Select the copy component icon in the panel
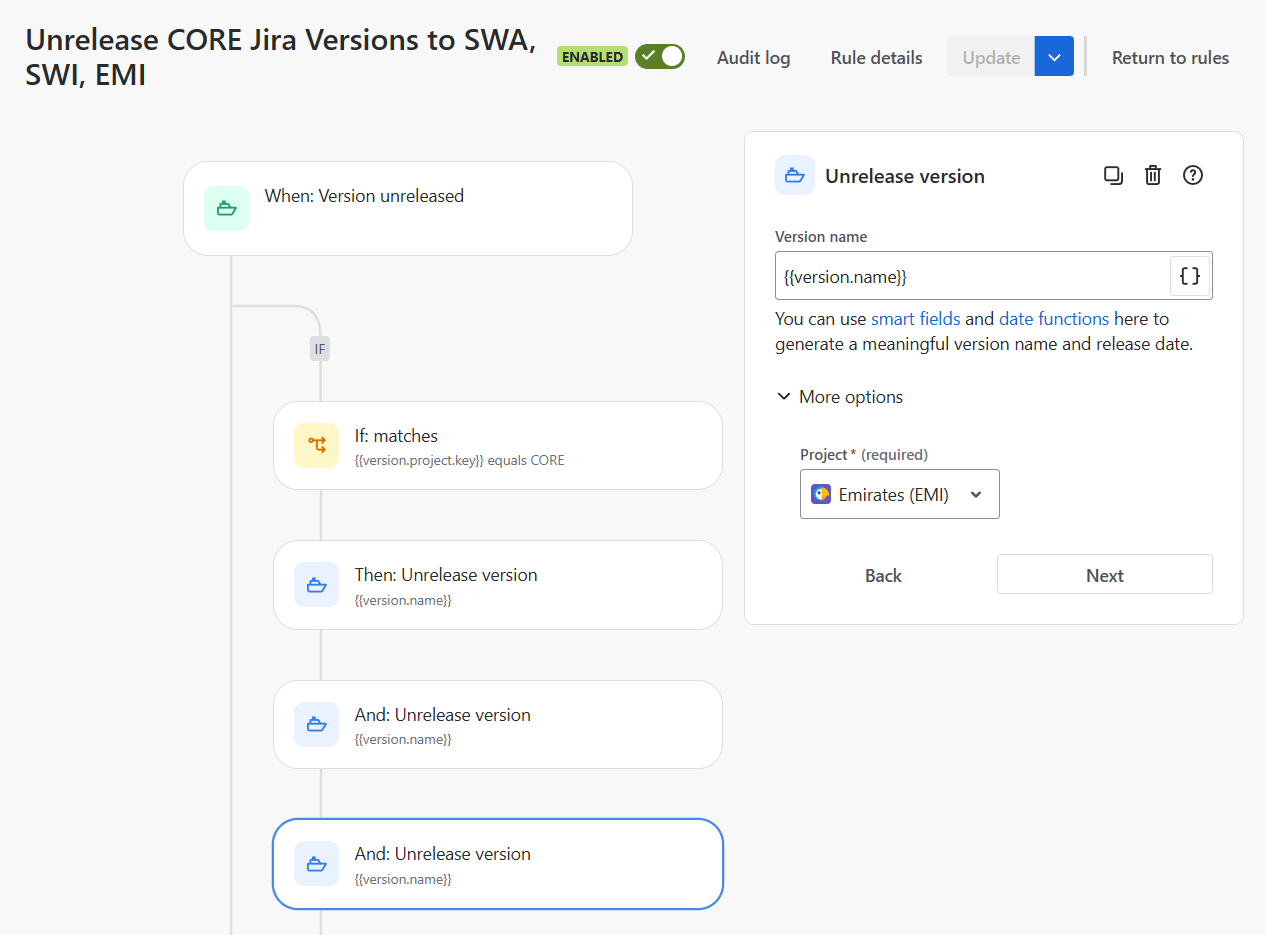The width and height of the screenshot is (1266, 935). pos(1113,174)
